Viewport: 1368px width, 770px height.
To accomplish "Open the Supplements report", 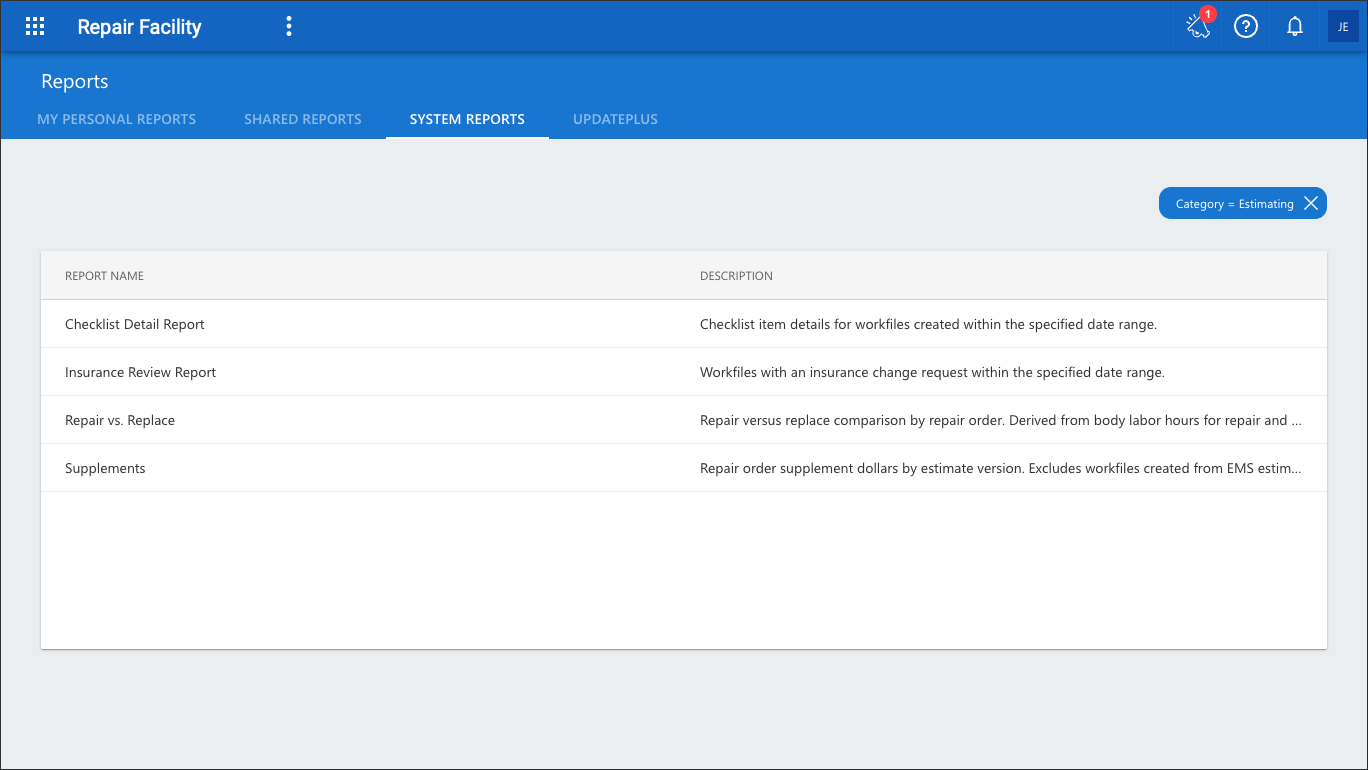I will pyautogui.click(x=105, y=468).
